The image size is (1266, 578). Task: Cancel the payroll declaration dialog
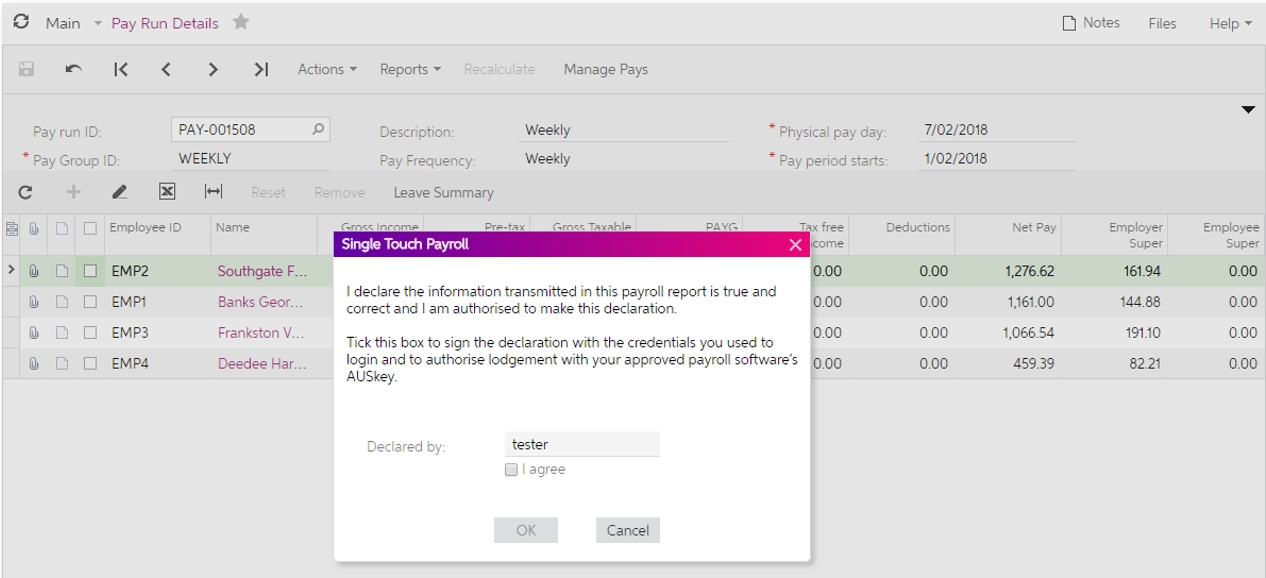pos(628,531)
